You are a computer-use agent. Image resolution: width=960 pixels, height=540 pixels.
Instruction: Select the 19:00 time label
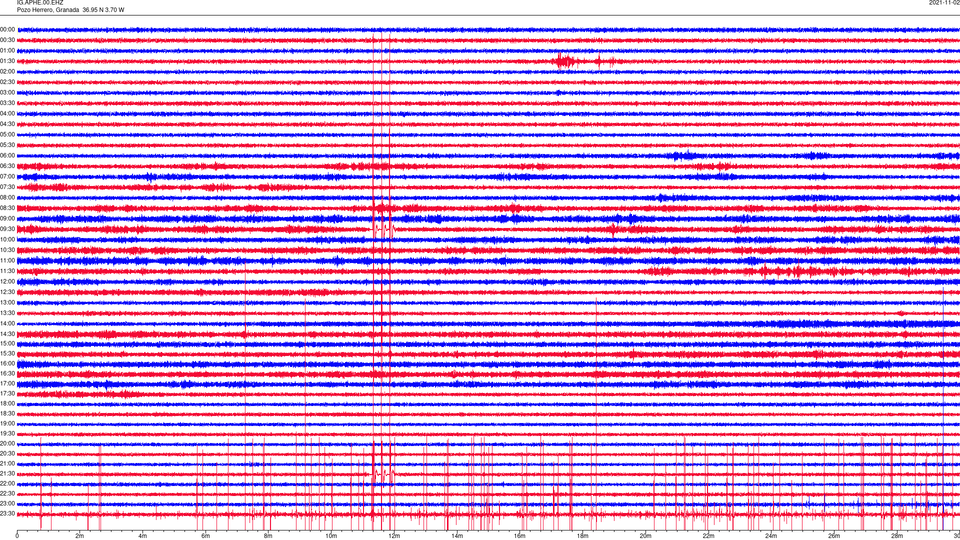pyautogui.click(x=8, y=424)
